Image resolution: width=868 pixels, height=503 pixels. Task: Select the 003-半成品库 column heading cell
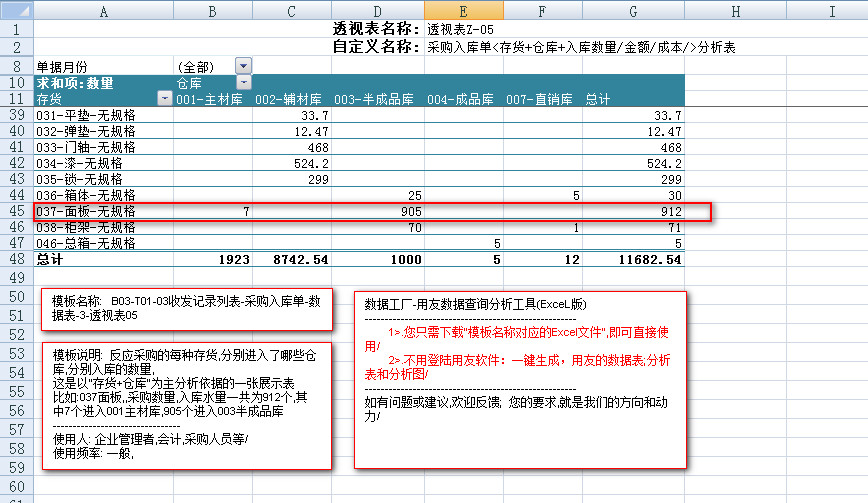click(372, 100)
